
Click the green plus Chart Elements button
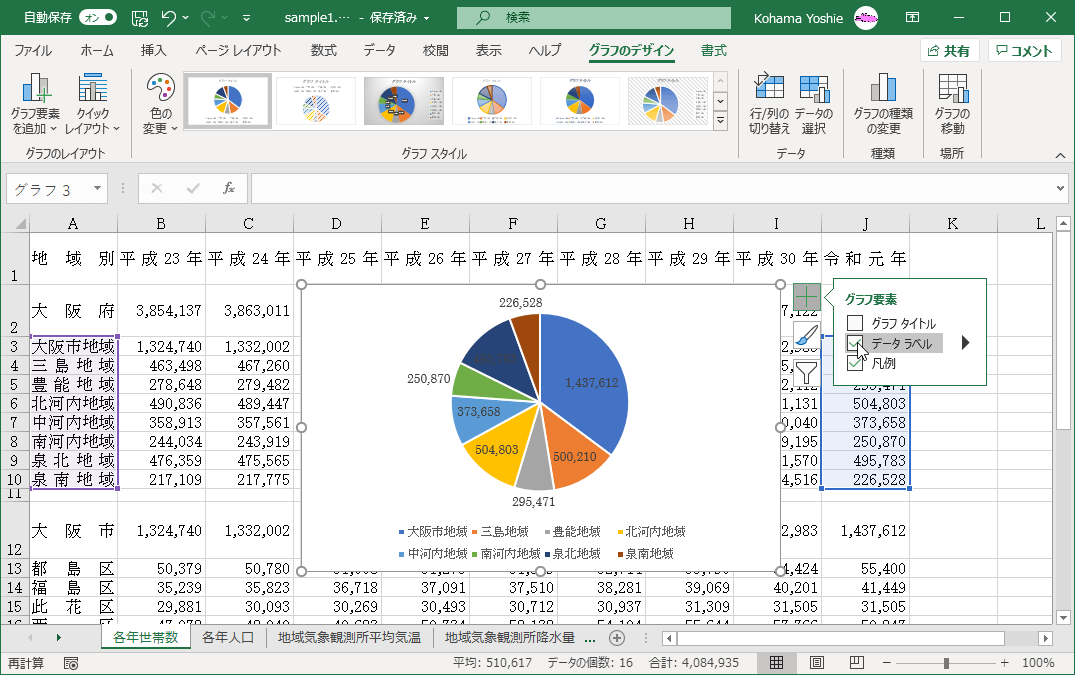807,297
